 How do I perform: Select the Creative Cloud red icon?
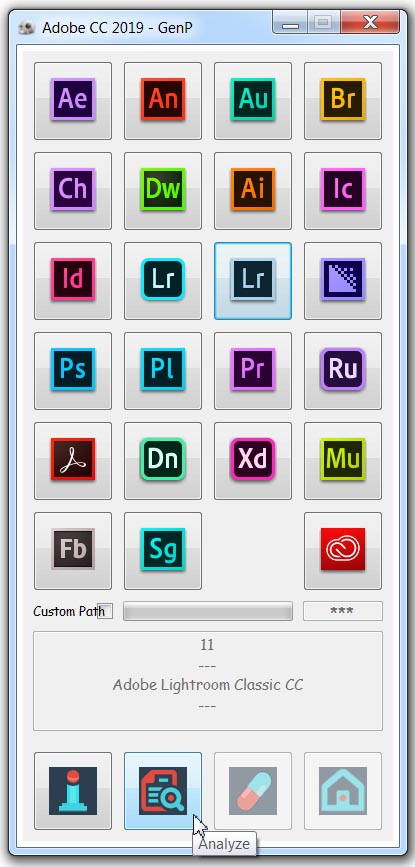[343, 551]
